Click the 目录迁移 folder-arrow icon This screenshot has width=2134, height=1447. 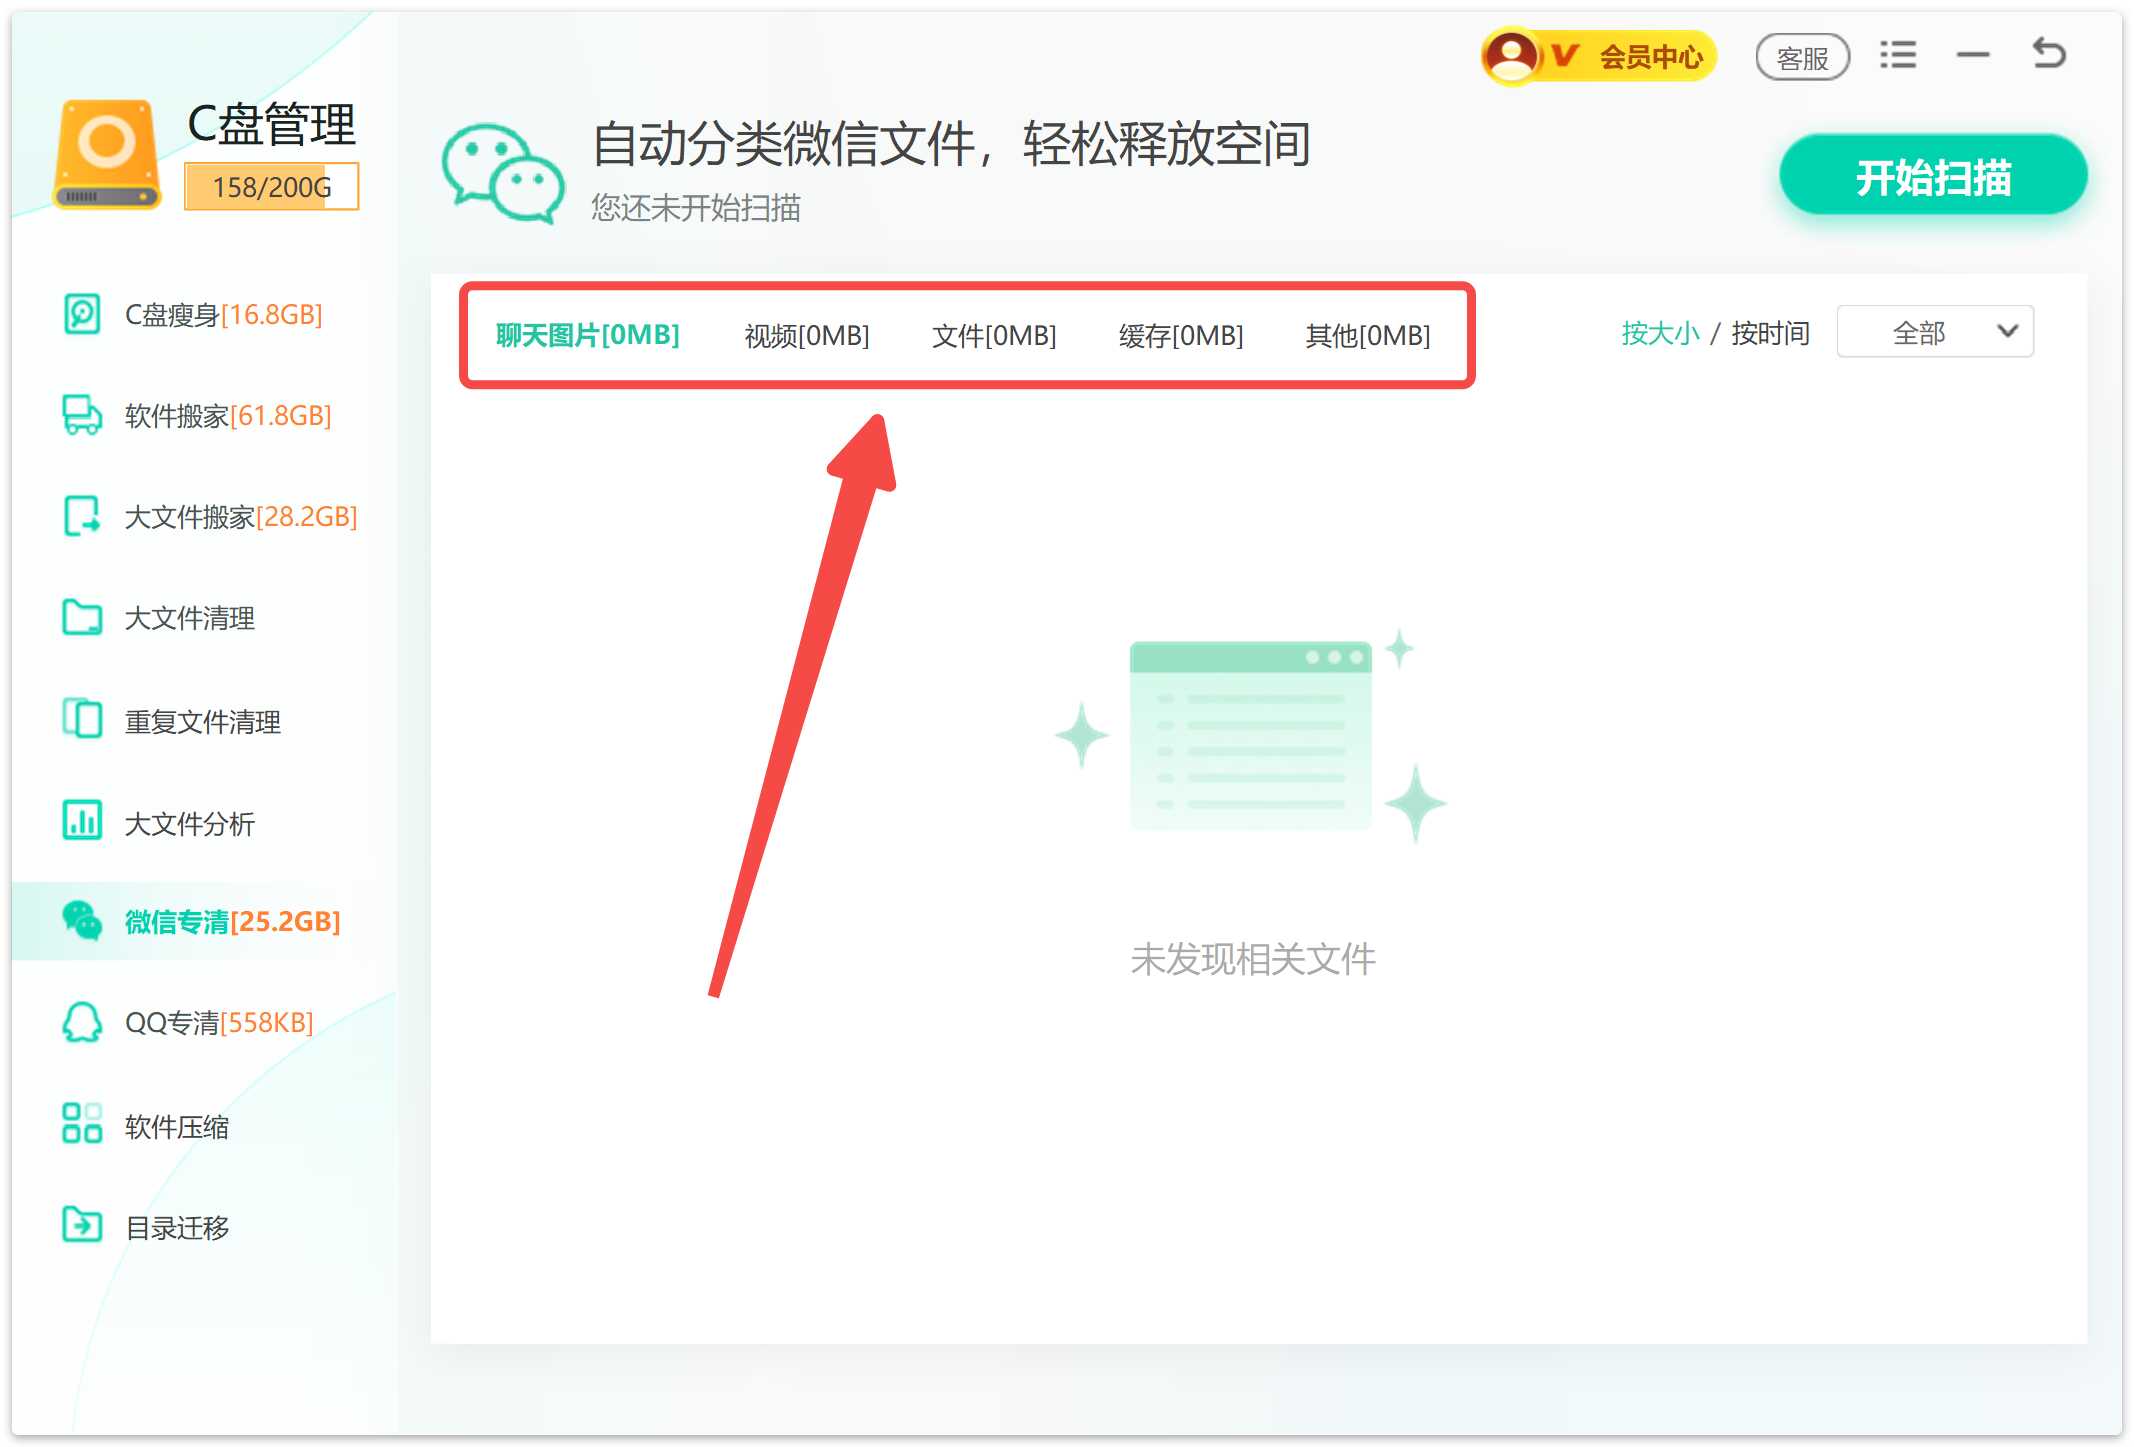coord(82,1225)
